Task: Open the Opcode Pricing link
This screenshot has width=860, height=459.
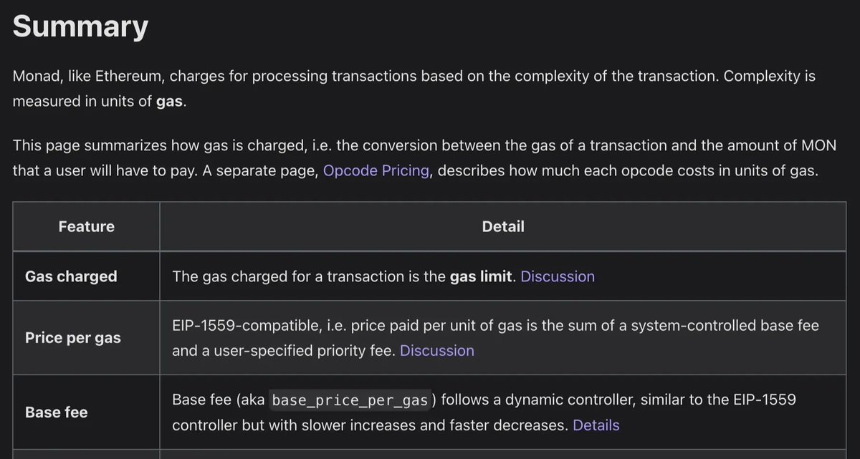Action: coord(376,171)
